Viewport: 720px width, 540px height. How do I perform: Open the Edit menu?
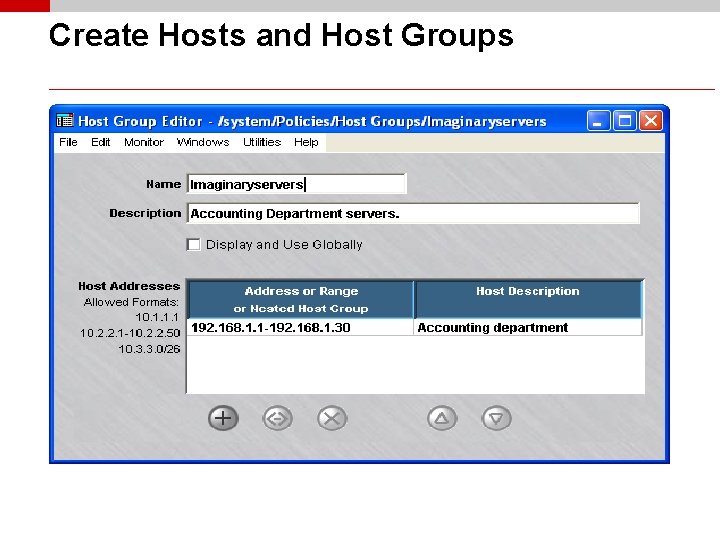point(101,142)
